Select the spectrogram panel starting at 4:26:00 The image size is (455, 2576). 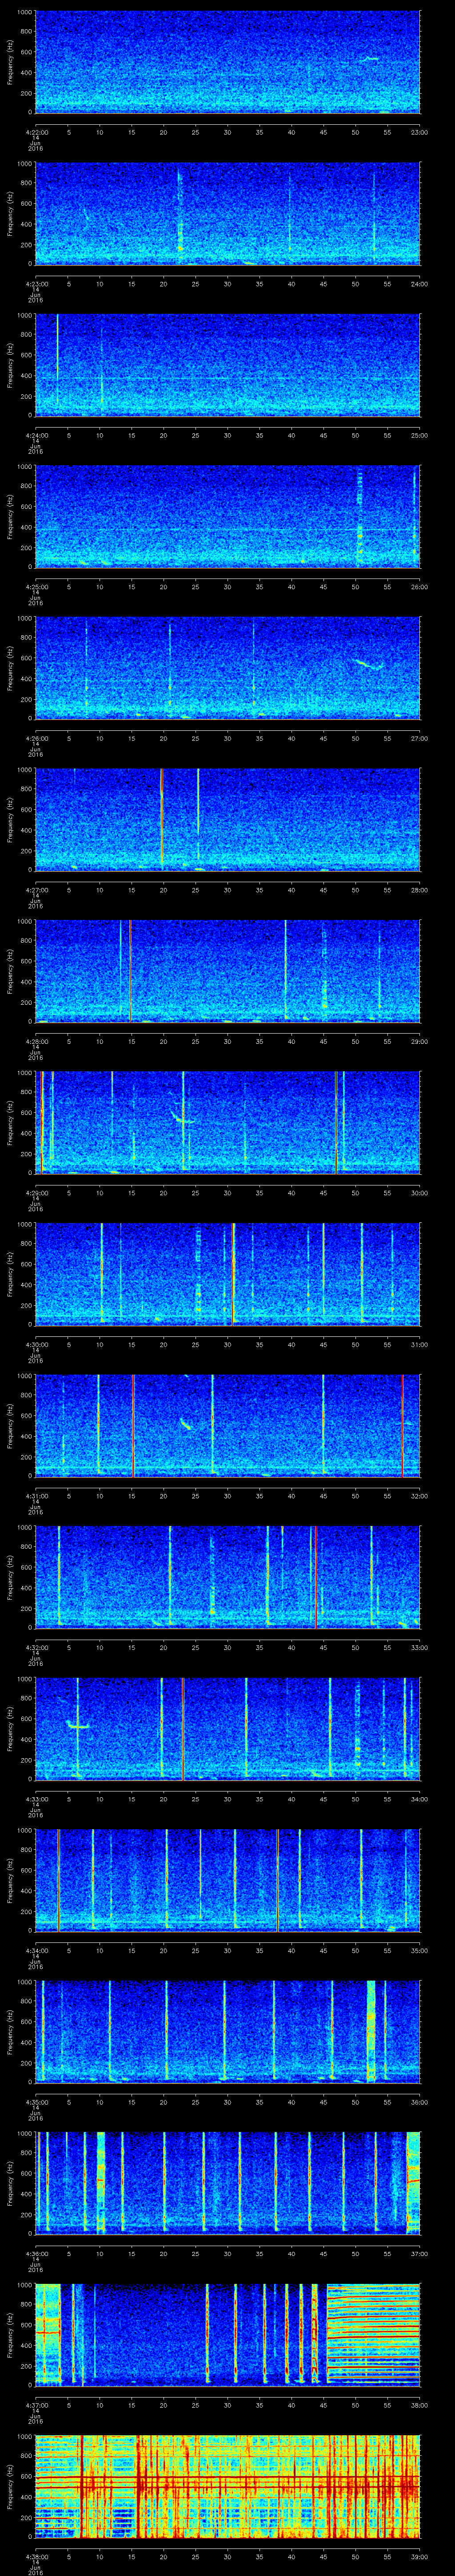228,668
